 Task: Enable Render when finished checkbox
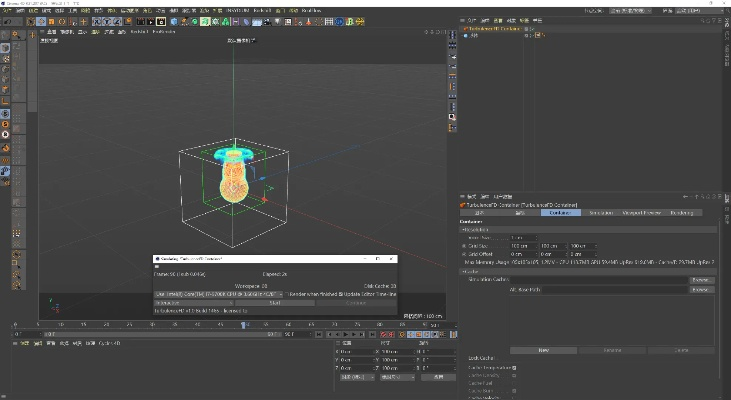[x=287, y=294]
